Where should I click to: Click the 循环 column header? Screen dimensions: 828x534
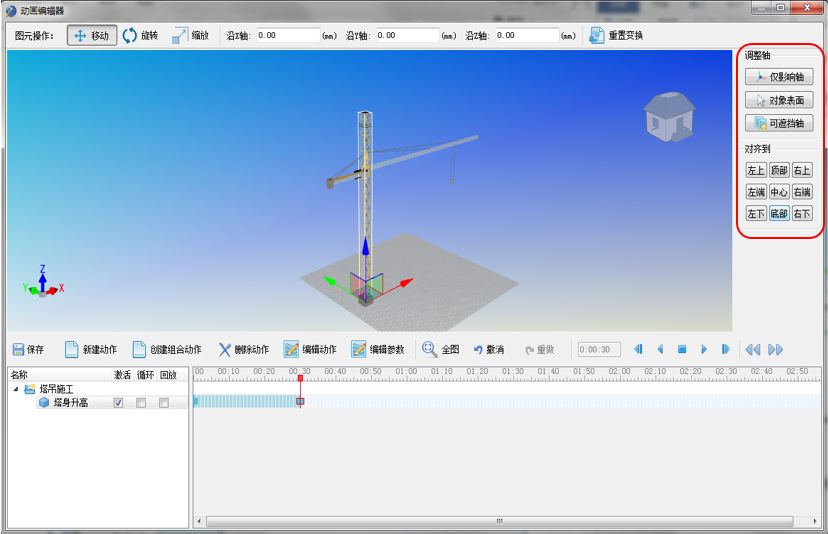pyautogui.click(x=145, y=375)
